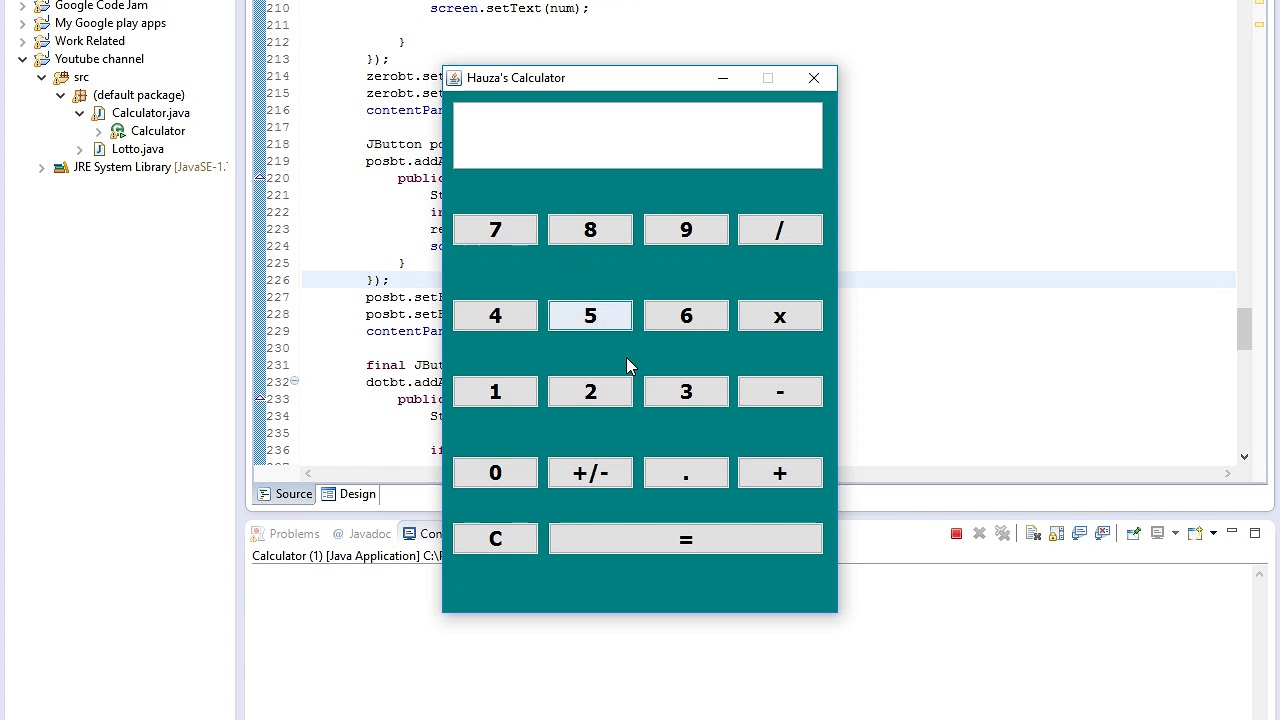Viewport: 1280px width, 720px height.
Task: Click calculator button 5
Action: pos(590,316)
